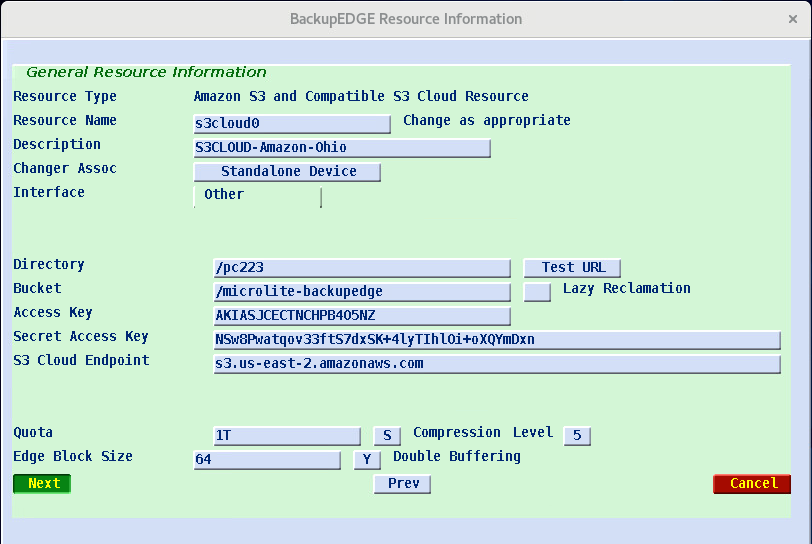Click the Double Buffering label
Image resolution: width=812 pixels, height=544 pixels.
[x=457, y=456]
